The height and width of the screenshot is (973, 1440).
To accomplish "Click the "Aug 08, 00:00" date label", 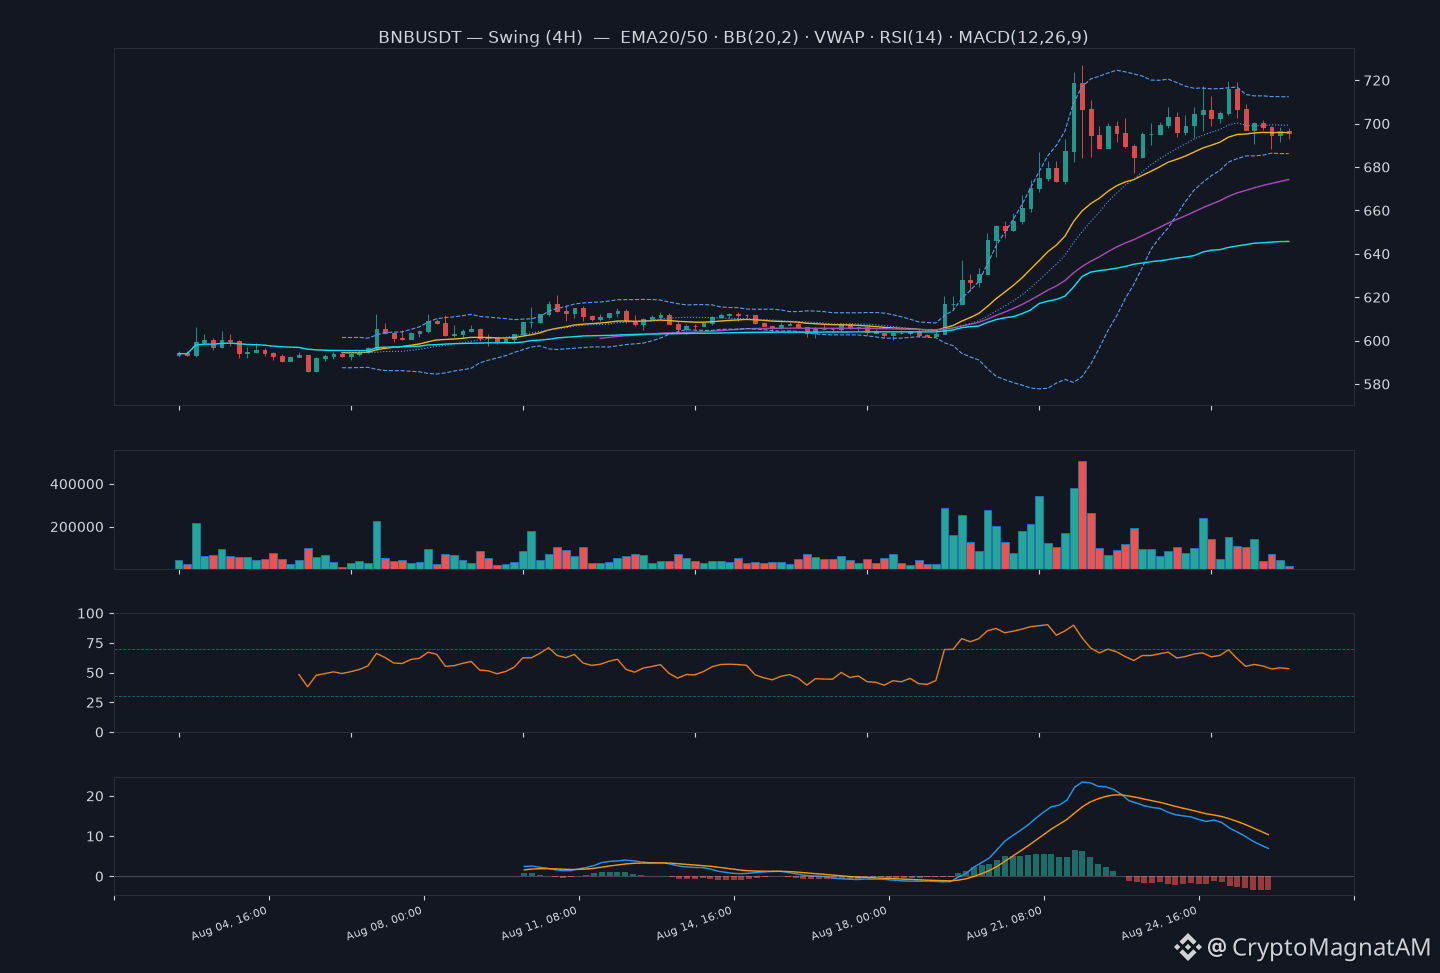I will (385, 923).
